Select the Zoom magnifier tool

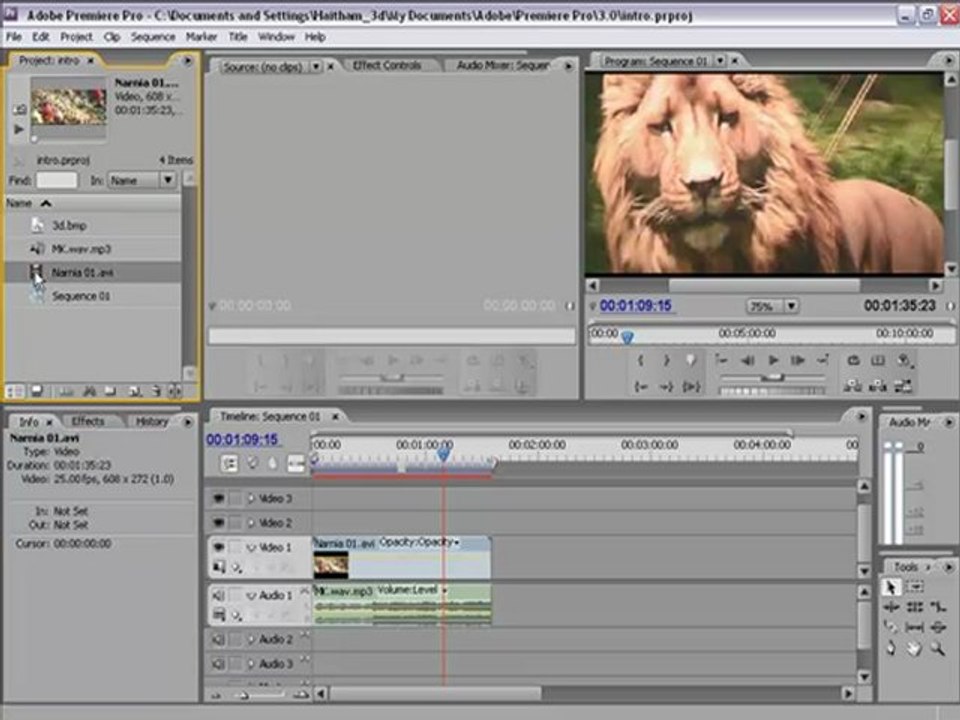pos(938,648)
